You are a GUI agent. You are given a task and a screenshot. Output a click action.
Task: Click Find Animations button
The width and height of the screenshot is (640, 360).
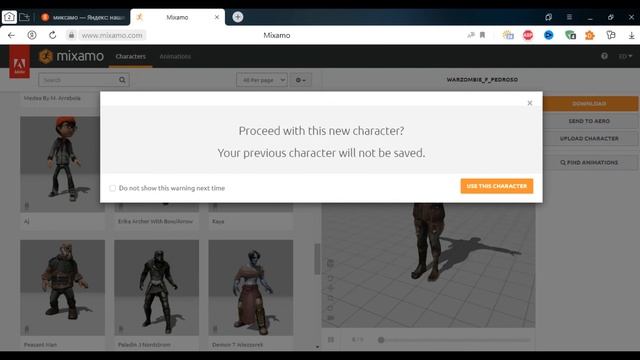click(589, 162)
